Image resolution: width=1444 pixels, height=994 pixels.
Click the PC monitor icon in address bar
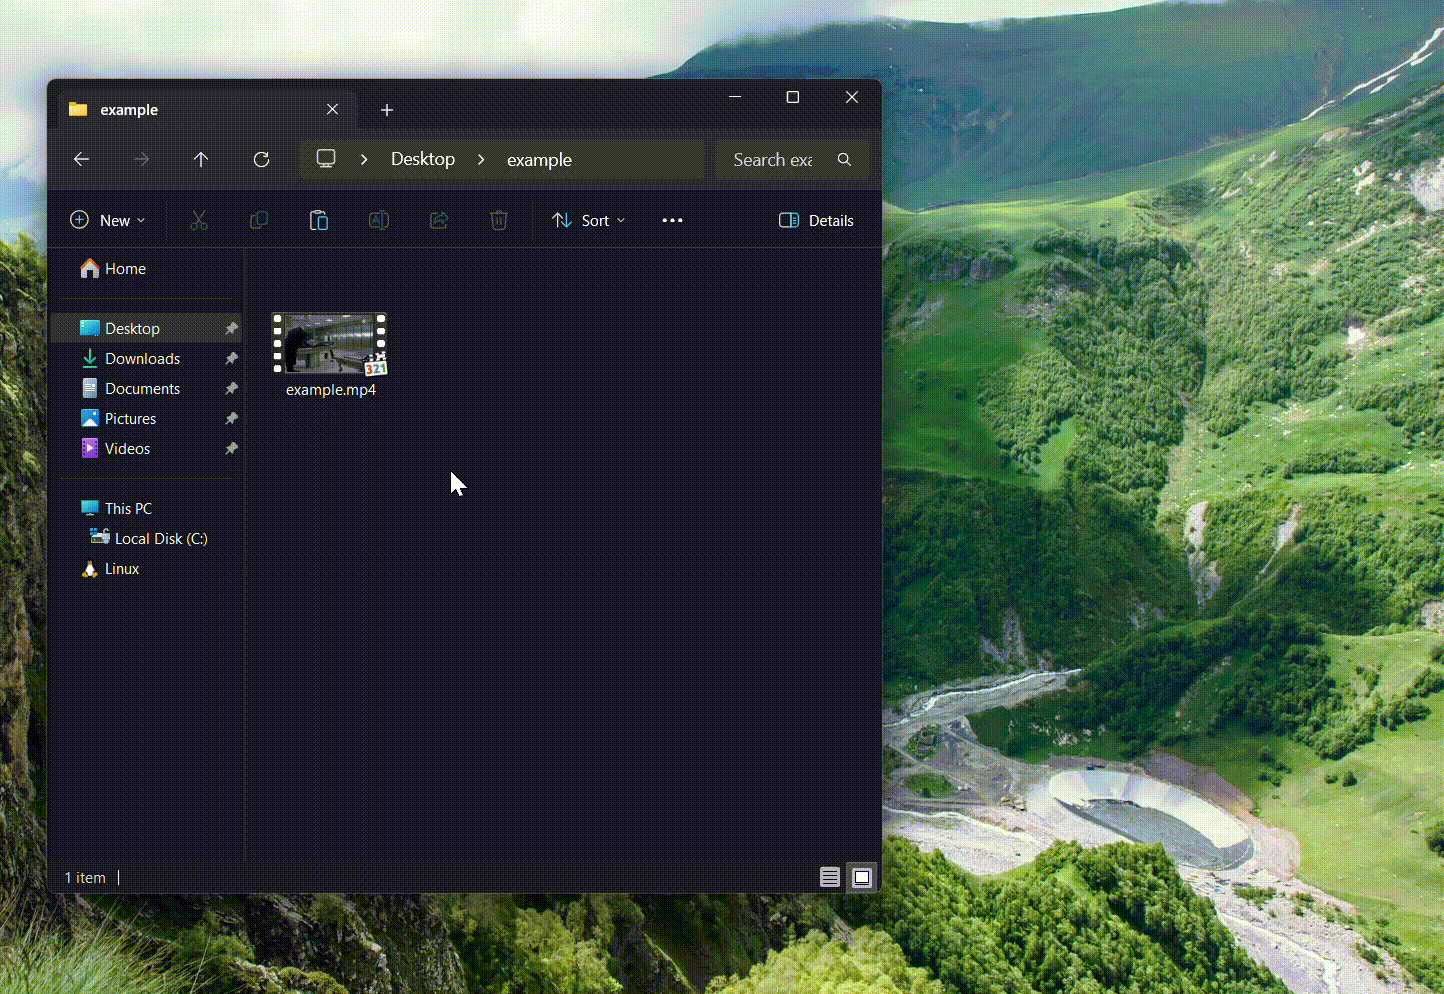tap(326, 159)
